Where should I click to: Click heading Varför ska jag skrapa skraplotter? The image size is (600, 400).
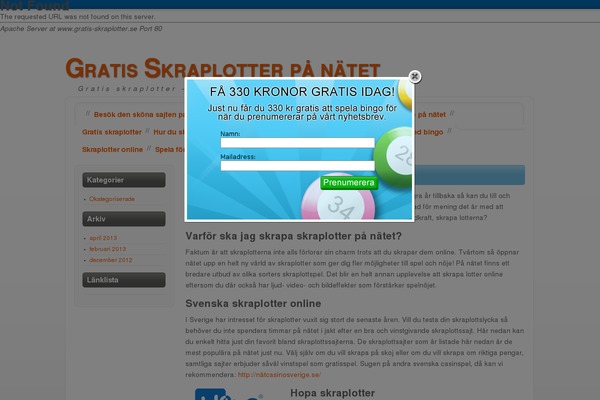click(x=293, y=236)
